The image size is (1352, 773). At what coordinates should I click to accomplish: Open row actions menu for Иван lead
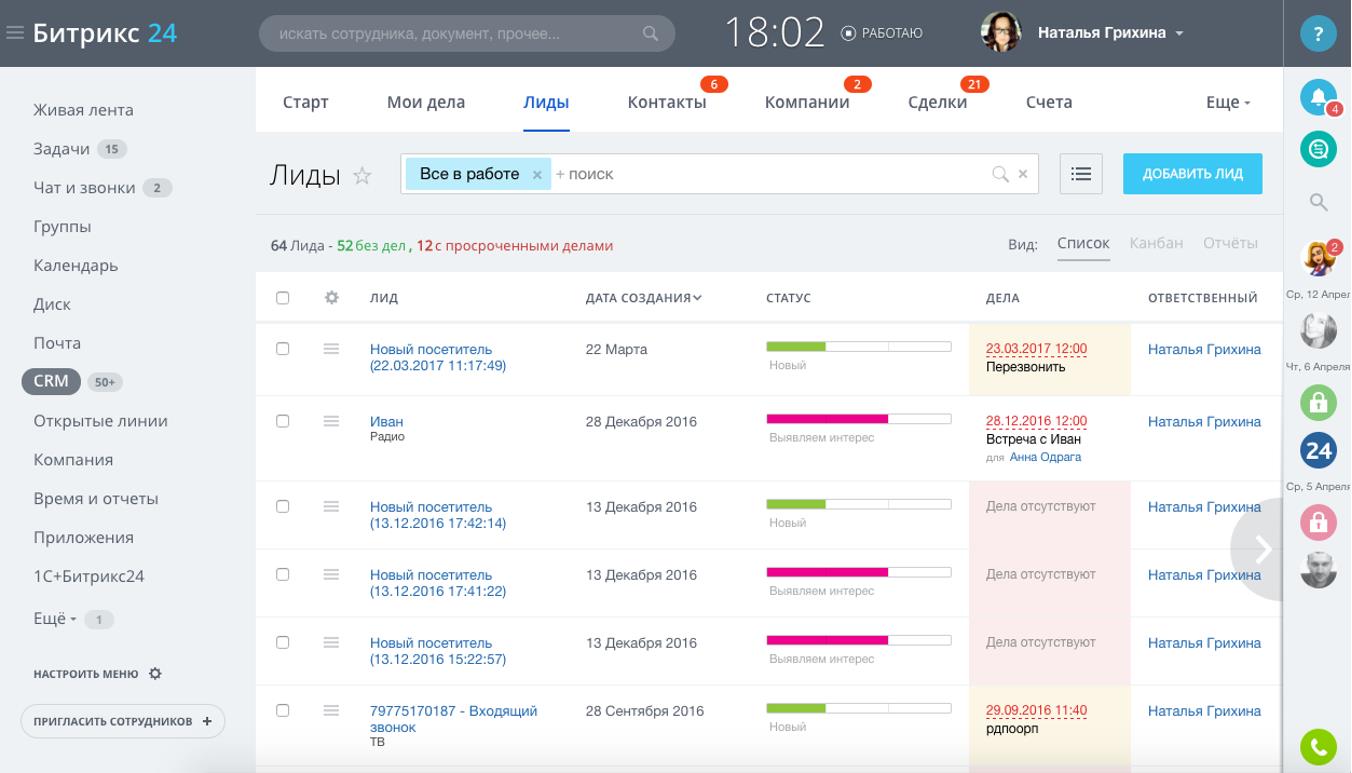(x=331, y=421)
